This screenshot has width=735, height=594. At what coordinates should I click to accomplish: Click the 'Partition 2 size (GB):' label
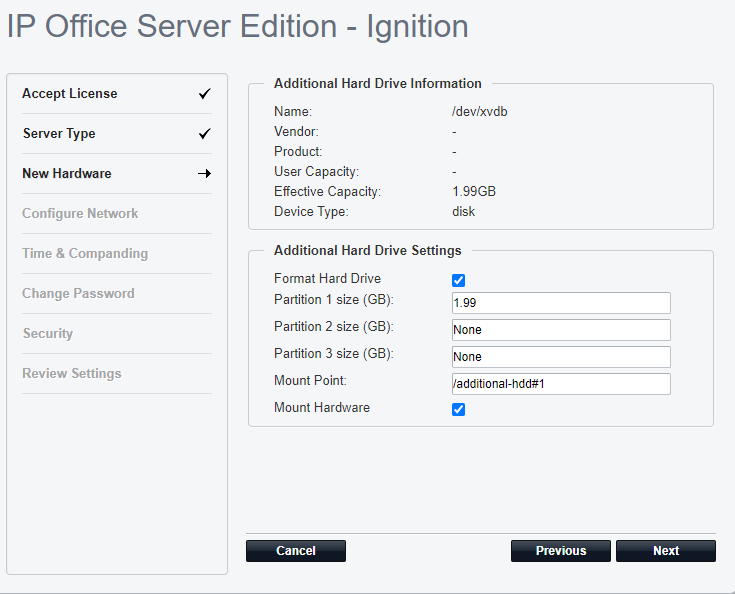click(334, 326)
